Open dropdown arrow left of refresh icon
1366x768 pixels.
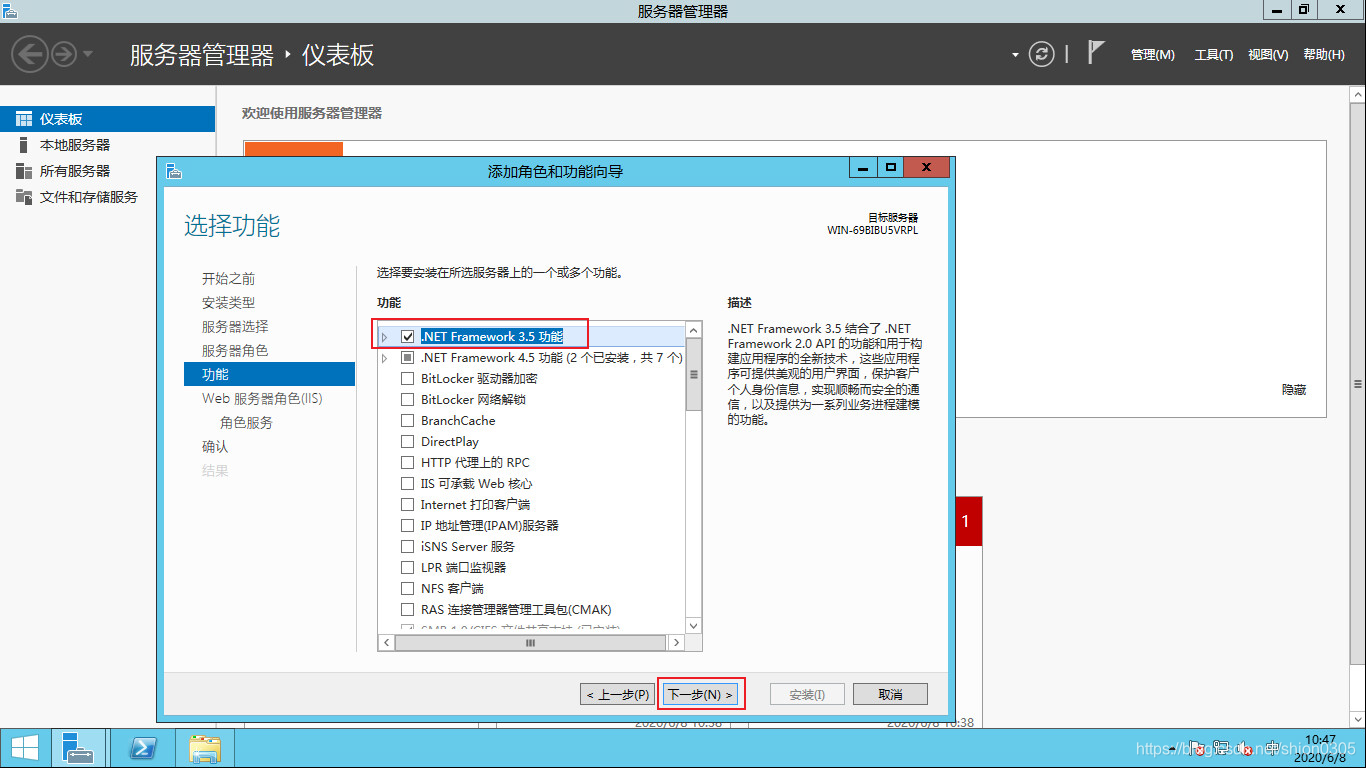1015,55
